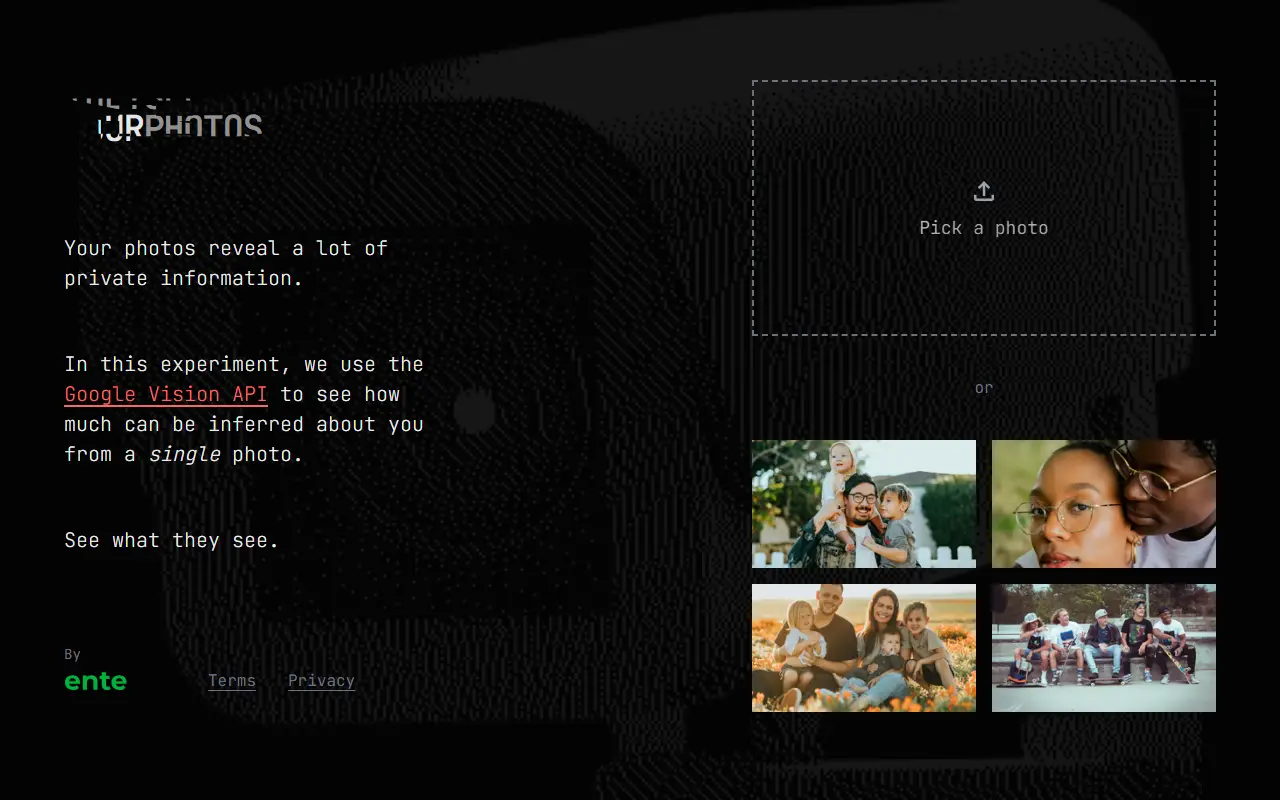The height and width of the screenshot is (800, 1280).
Task: Click the "See what they see." tagline
Action: [172, 540]
